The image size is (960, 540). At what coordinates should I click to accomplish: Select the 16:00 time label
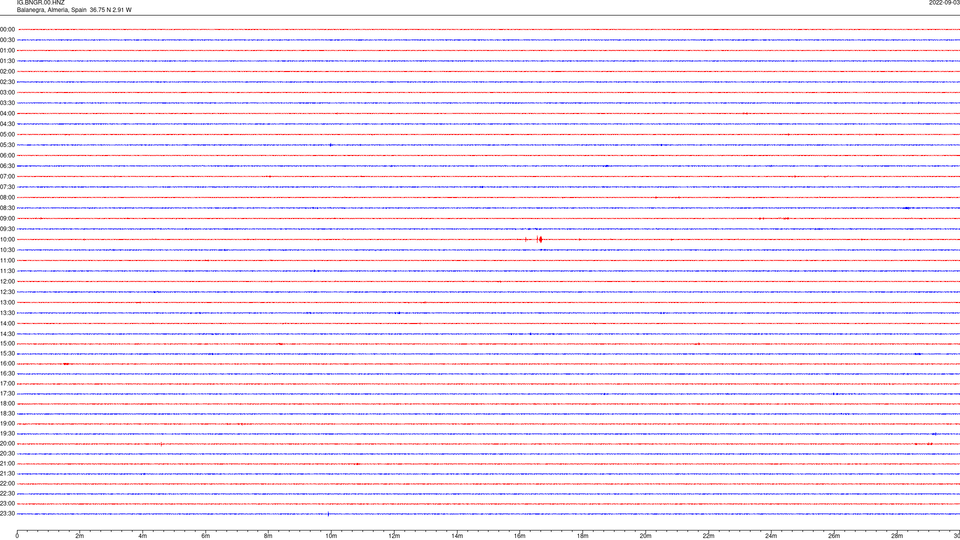tap(7, 364)
